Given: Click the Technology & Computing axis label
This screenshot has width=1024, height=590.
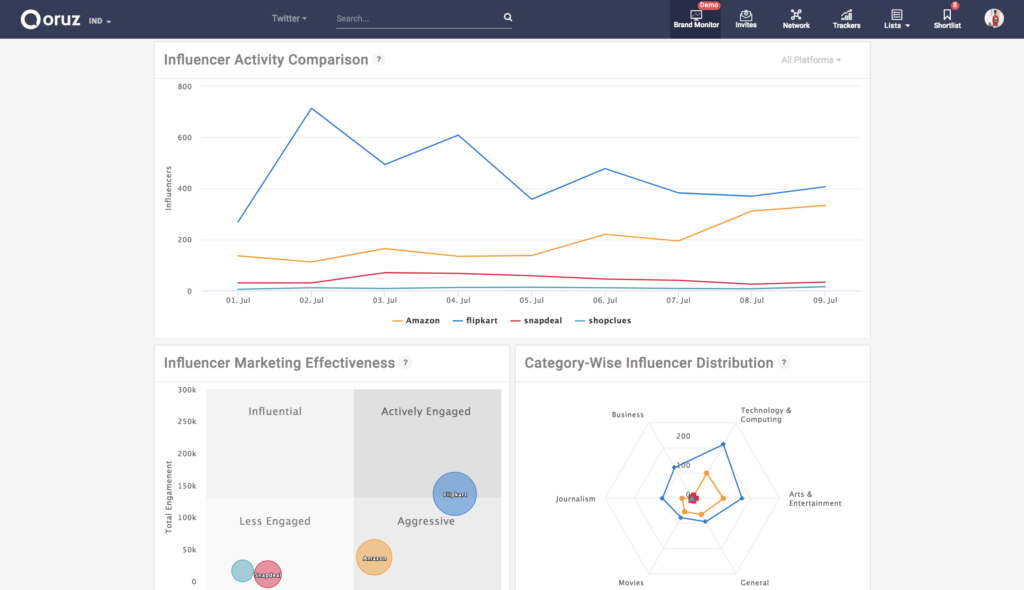Looking at the screenshot, I should click(765, 415).
